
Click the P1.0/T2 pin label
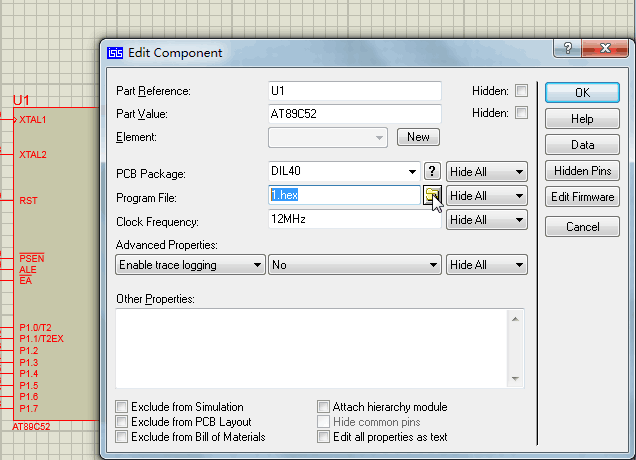[x=35, y=327]
